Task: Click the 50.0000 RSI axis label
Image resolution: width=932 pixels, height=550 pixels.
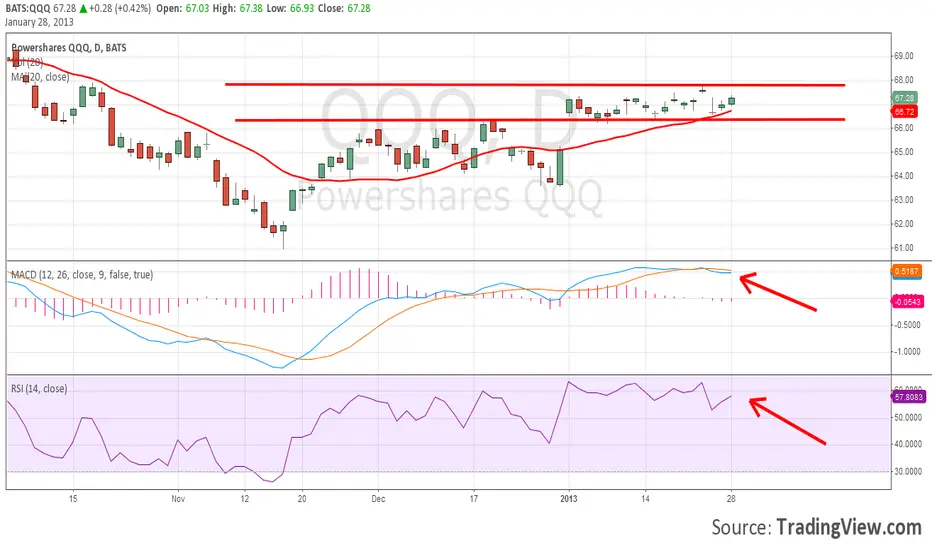Action: pyautogui.click(x=908, y=417)
